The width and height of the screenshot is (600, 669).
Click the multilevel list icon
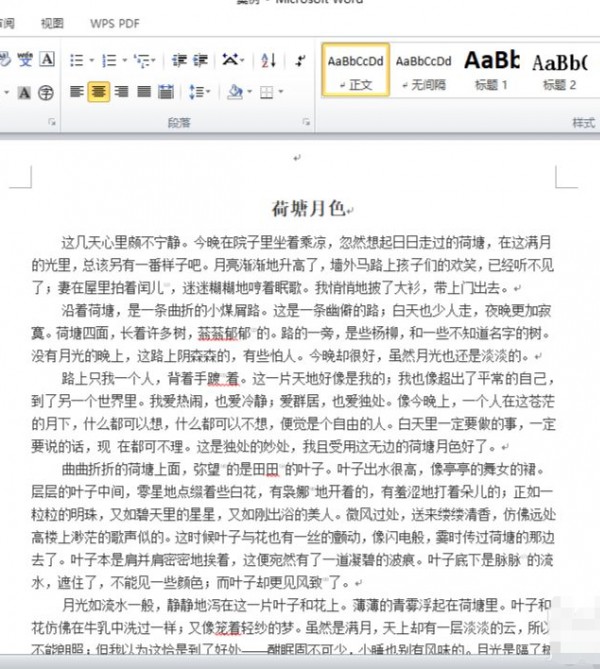(141, 60)
